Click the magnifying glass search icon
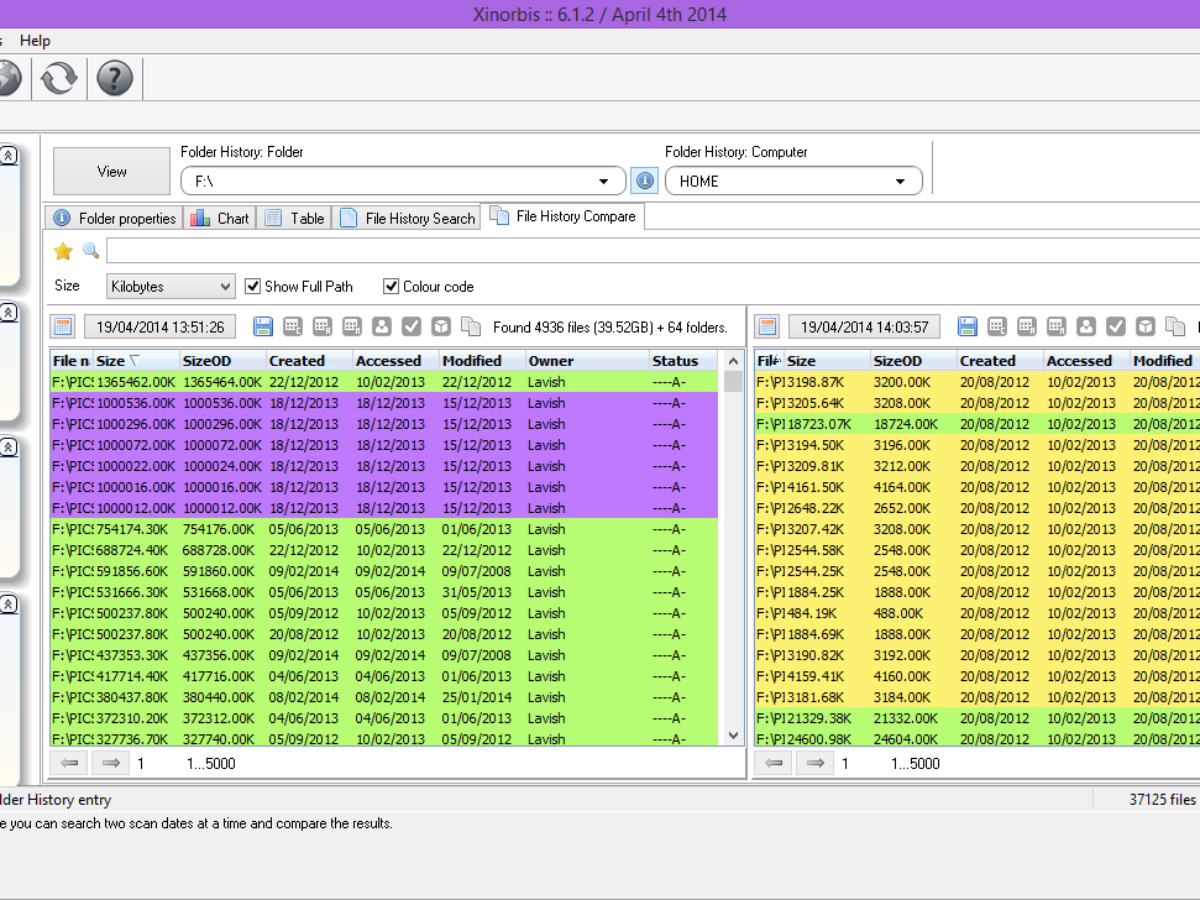The image size is (1200, 900). click(x=91, y=251)
